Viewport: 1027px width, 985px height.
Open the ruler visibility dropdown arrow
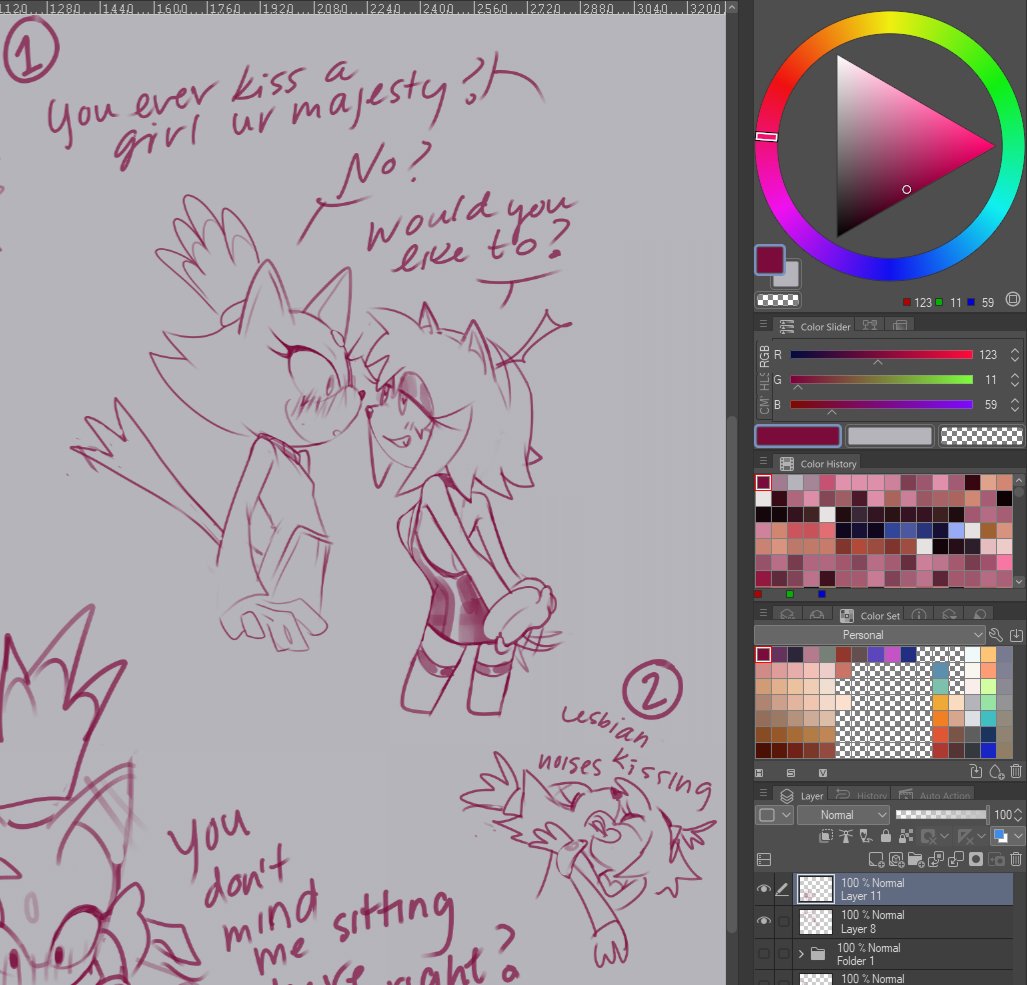[981, 836]
